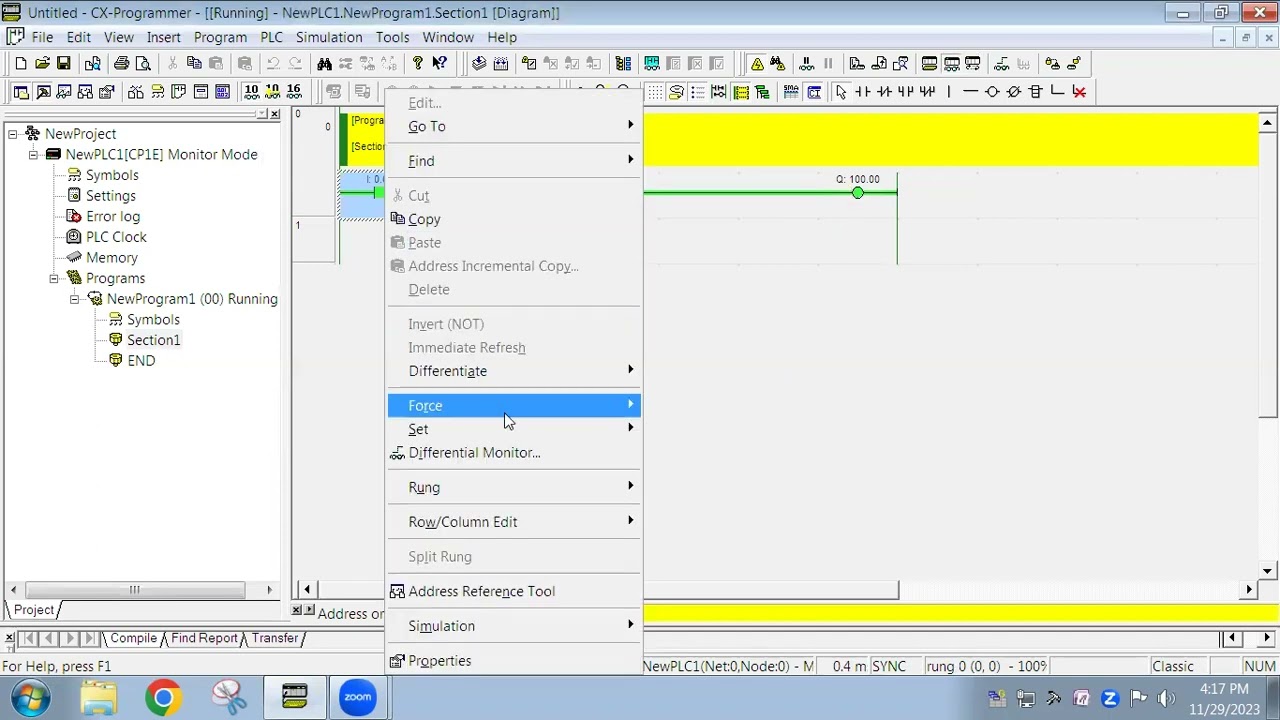The width and height of the screenshot is (1280, 720).
Task: Open the Simulation menu in menu bar
Action: tap(329, 37)
